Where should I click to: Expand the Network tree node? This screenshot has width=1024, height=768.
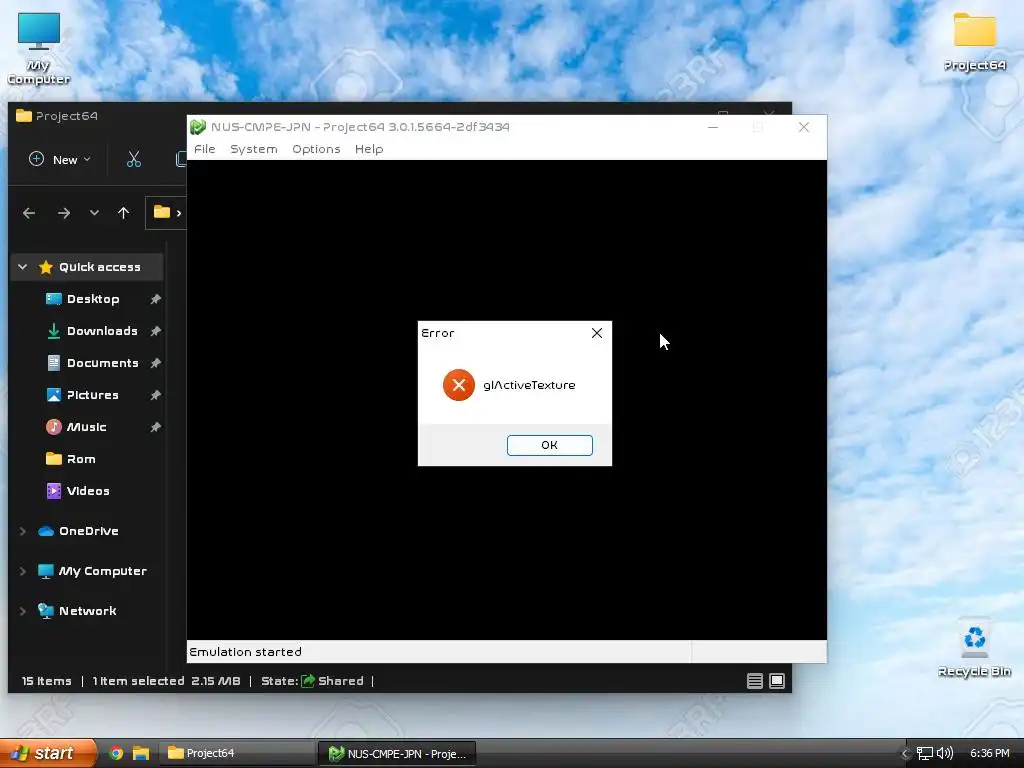(x=23, y=611)
